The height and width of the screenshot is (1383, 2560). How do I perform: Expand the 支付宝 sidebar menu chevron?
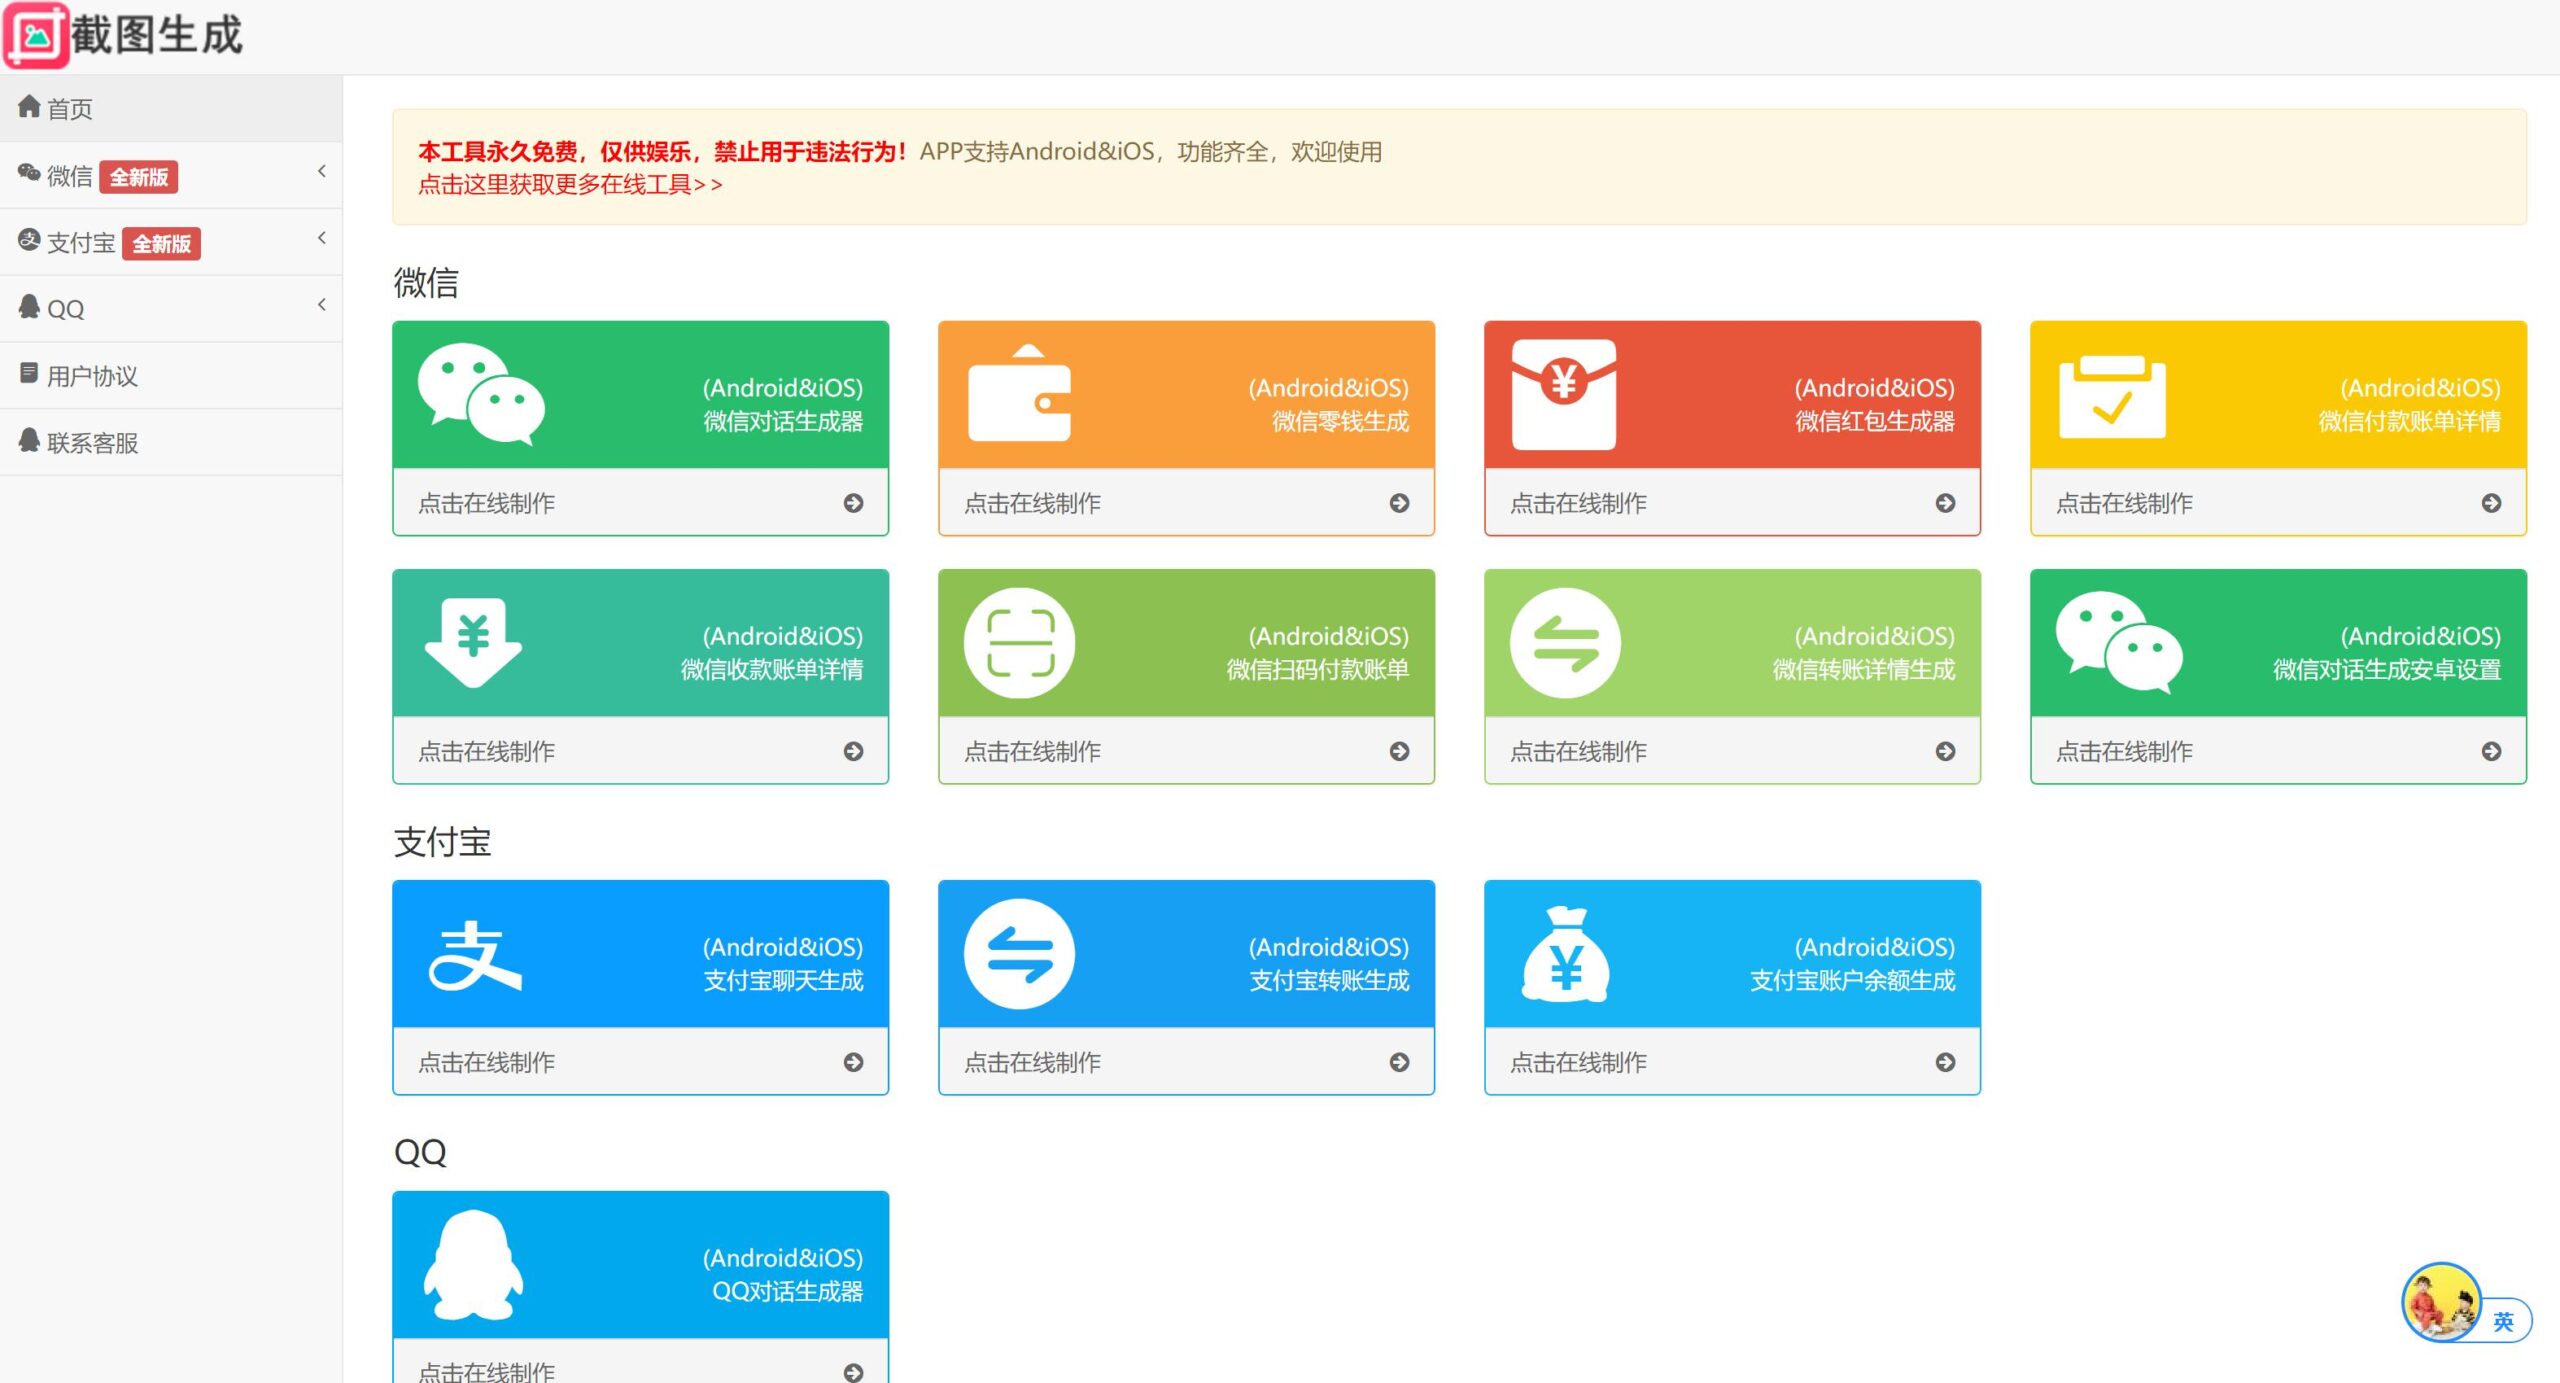322,238
